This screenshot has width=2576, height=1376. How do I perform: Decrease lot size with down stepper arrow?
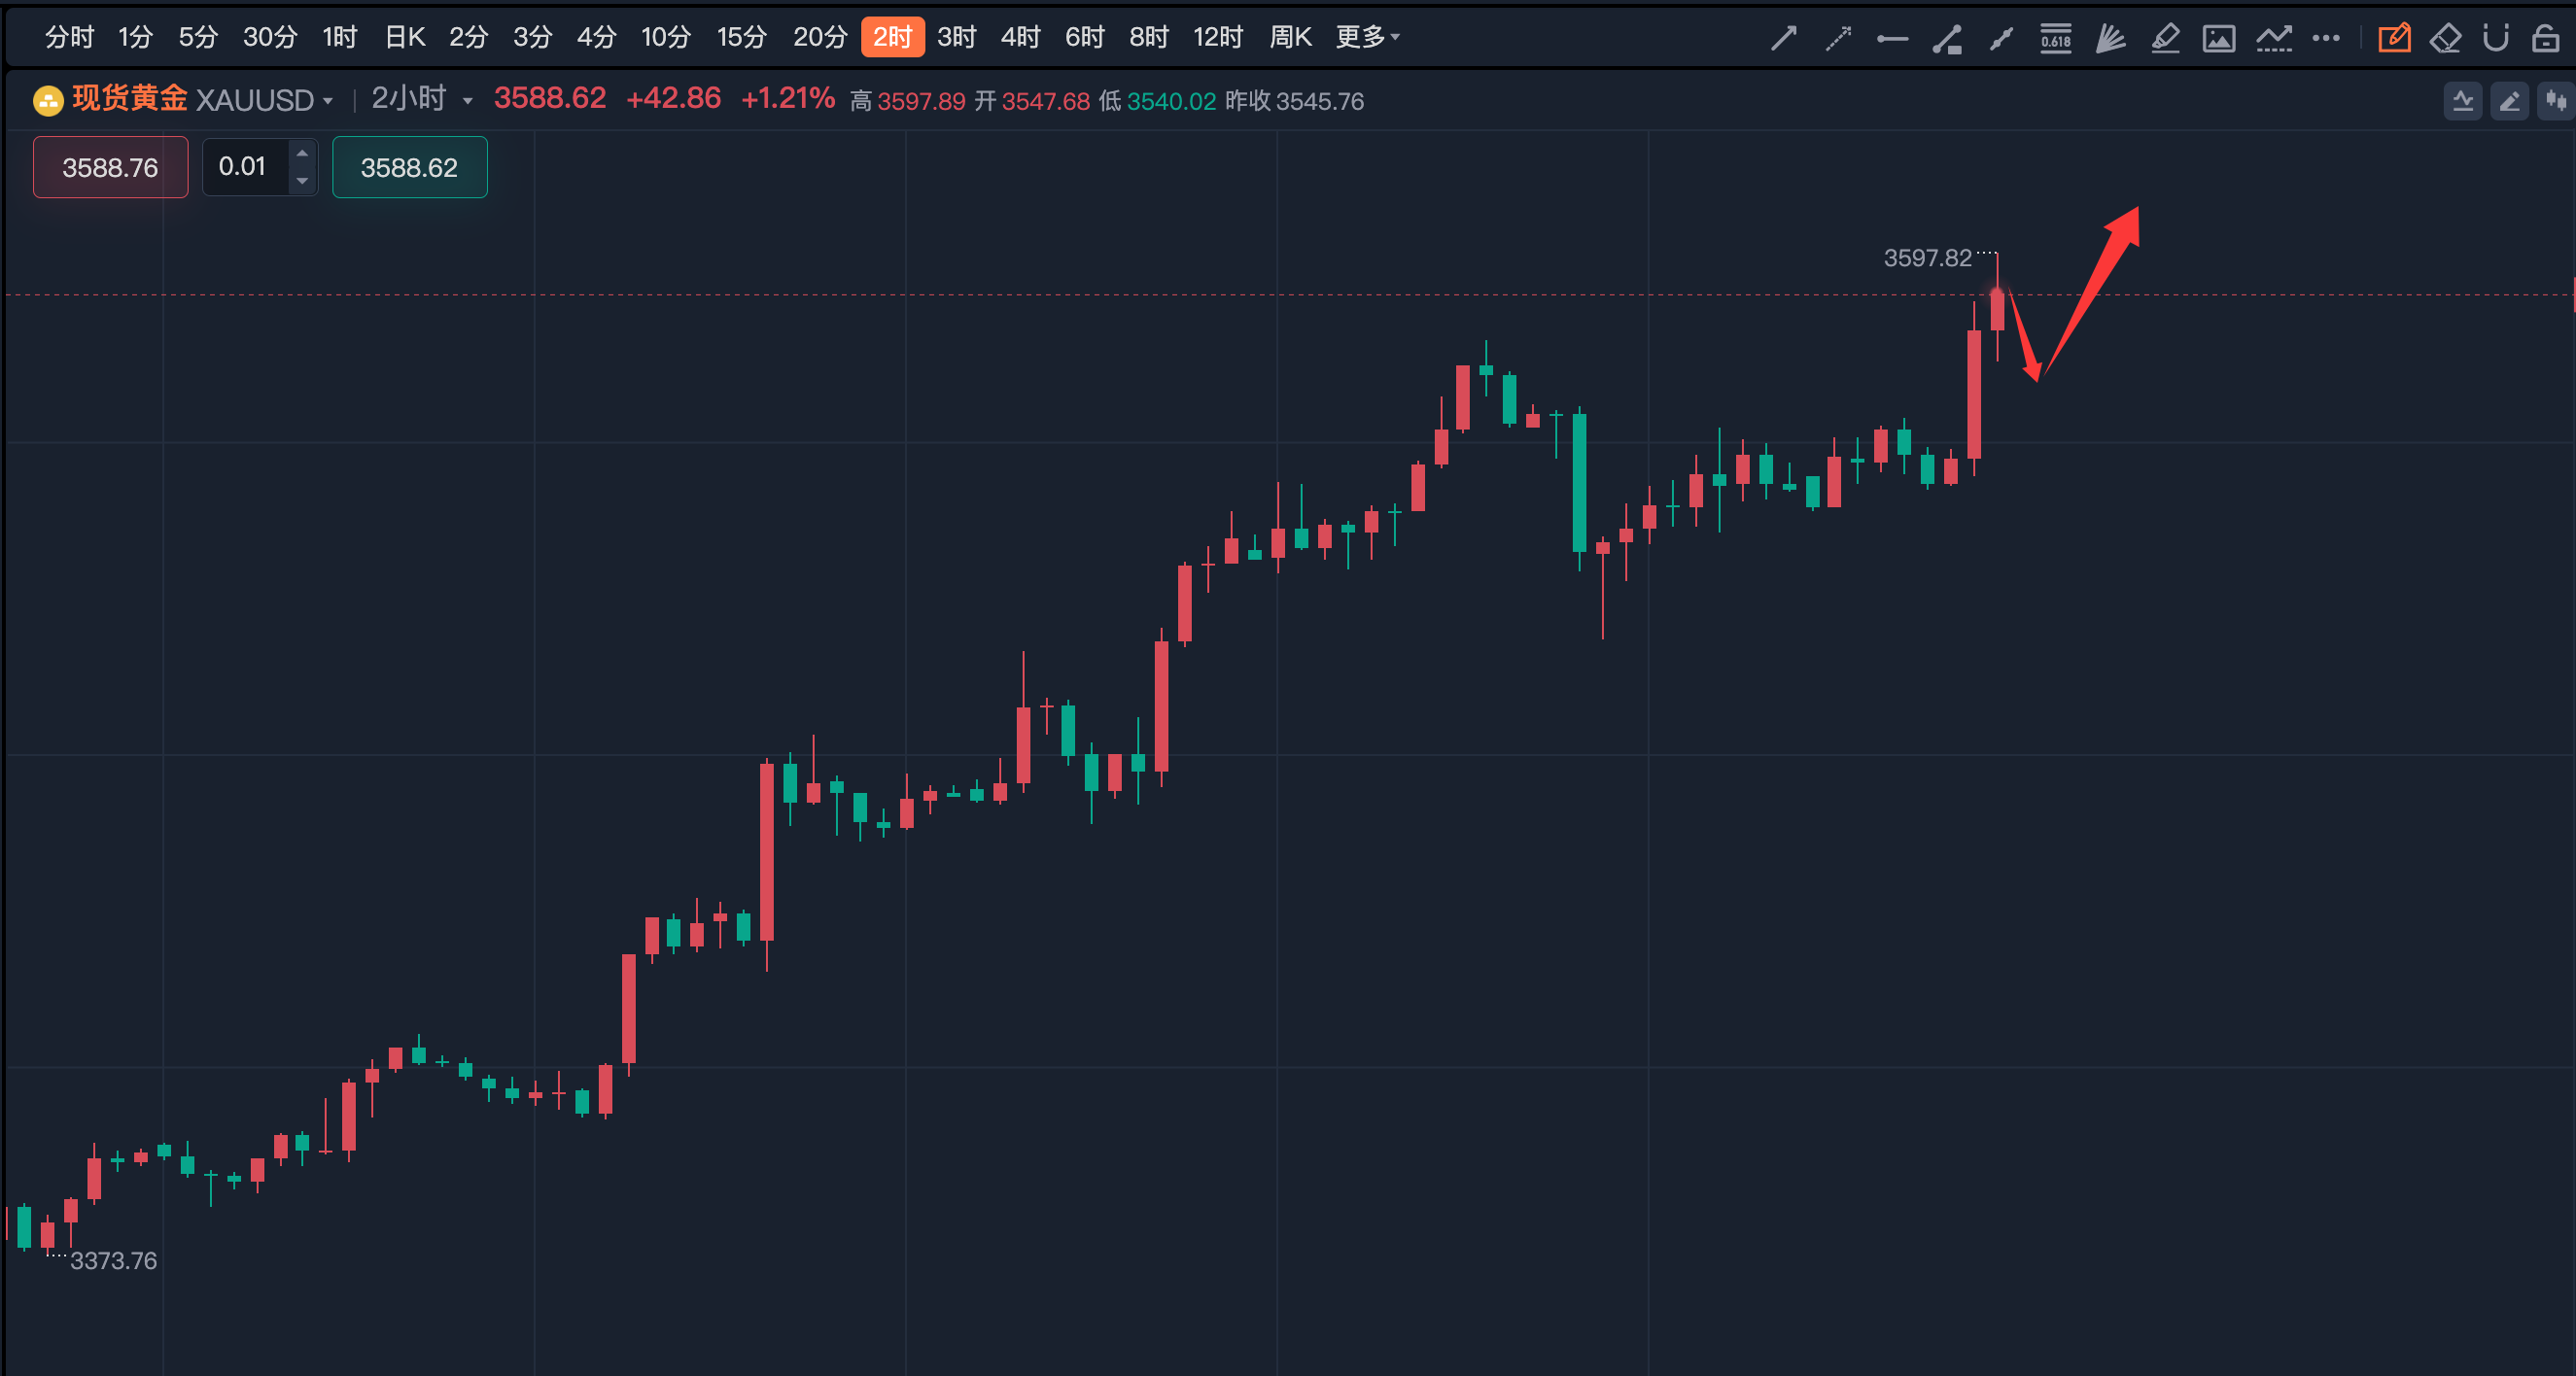tap(302, 181)
